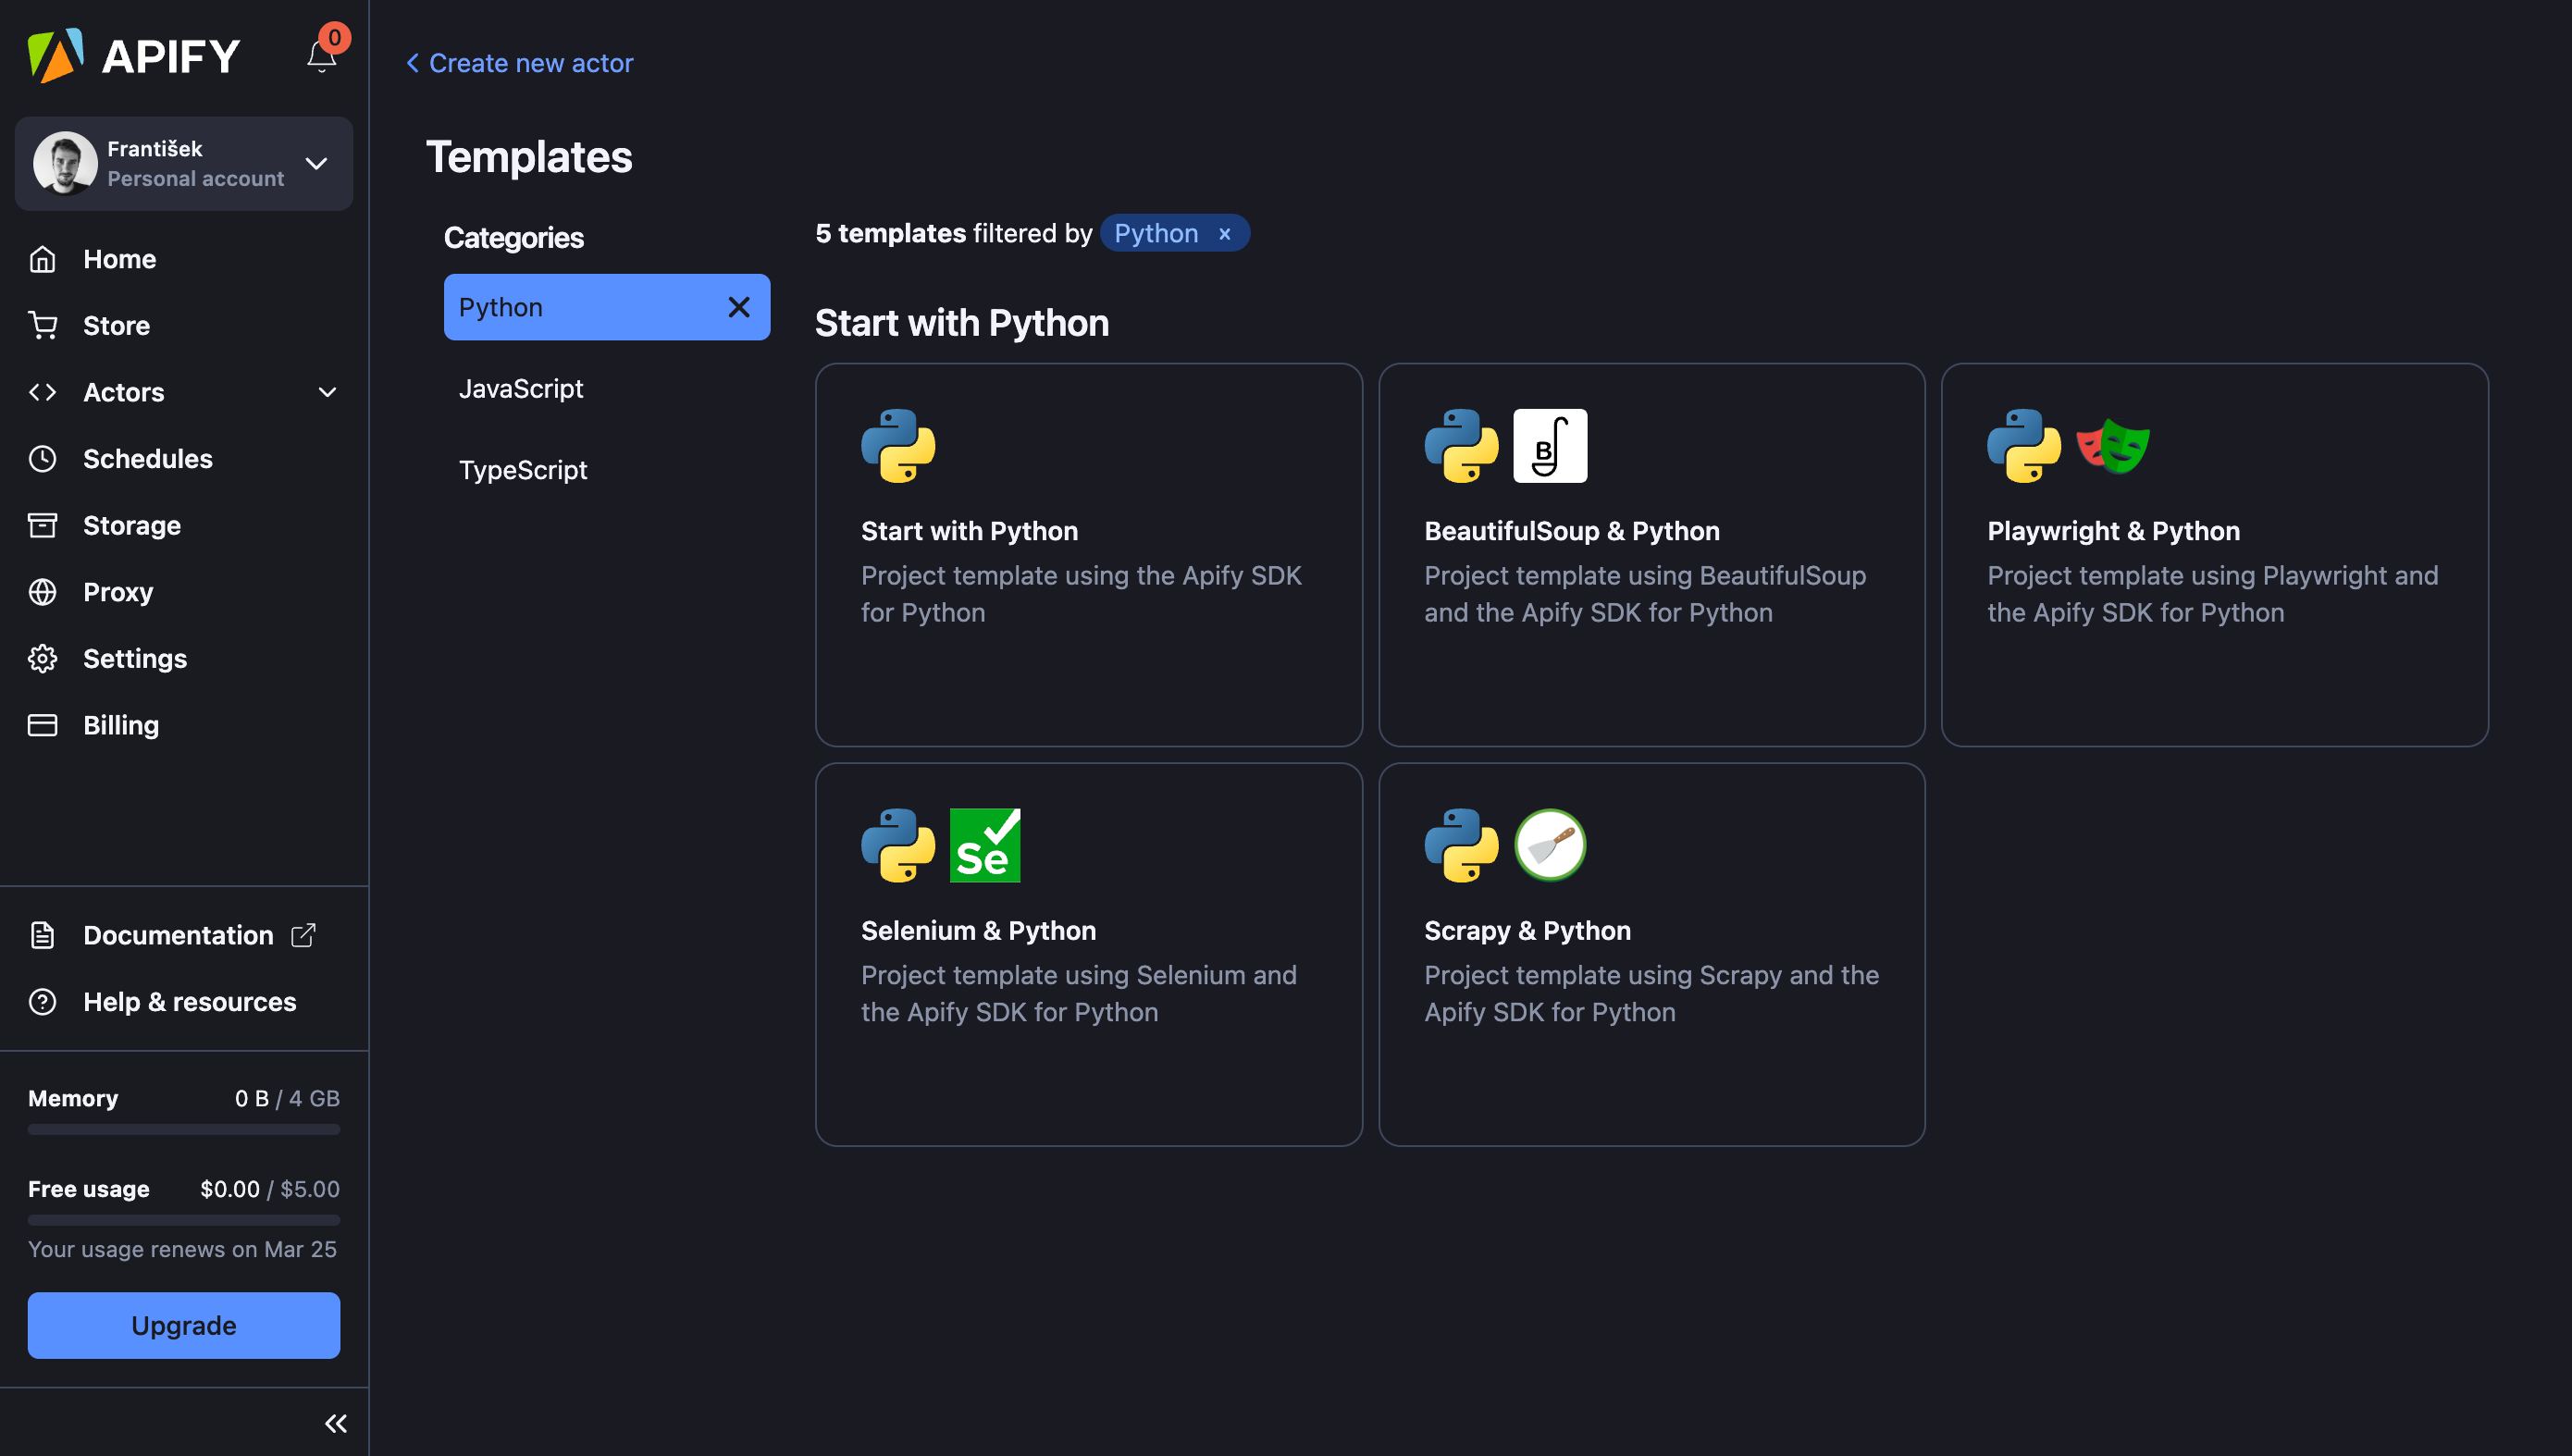
Task: Open Billing using the card icon
Action: tap(43, 724)
